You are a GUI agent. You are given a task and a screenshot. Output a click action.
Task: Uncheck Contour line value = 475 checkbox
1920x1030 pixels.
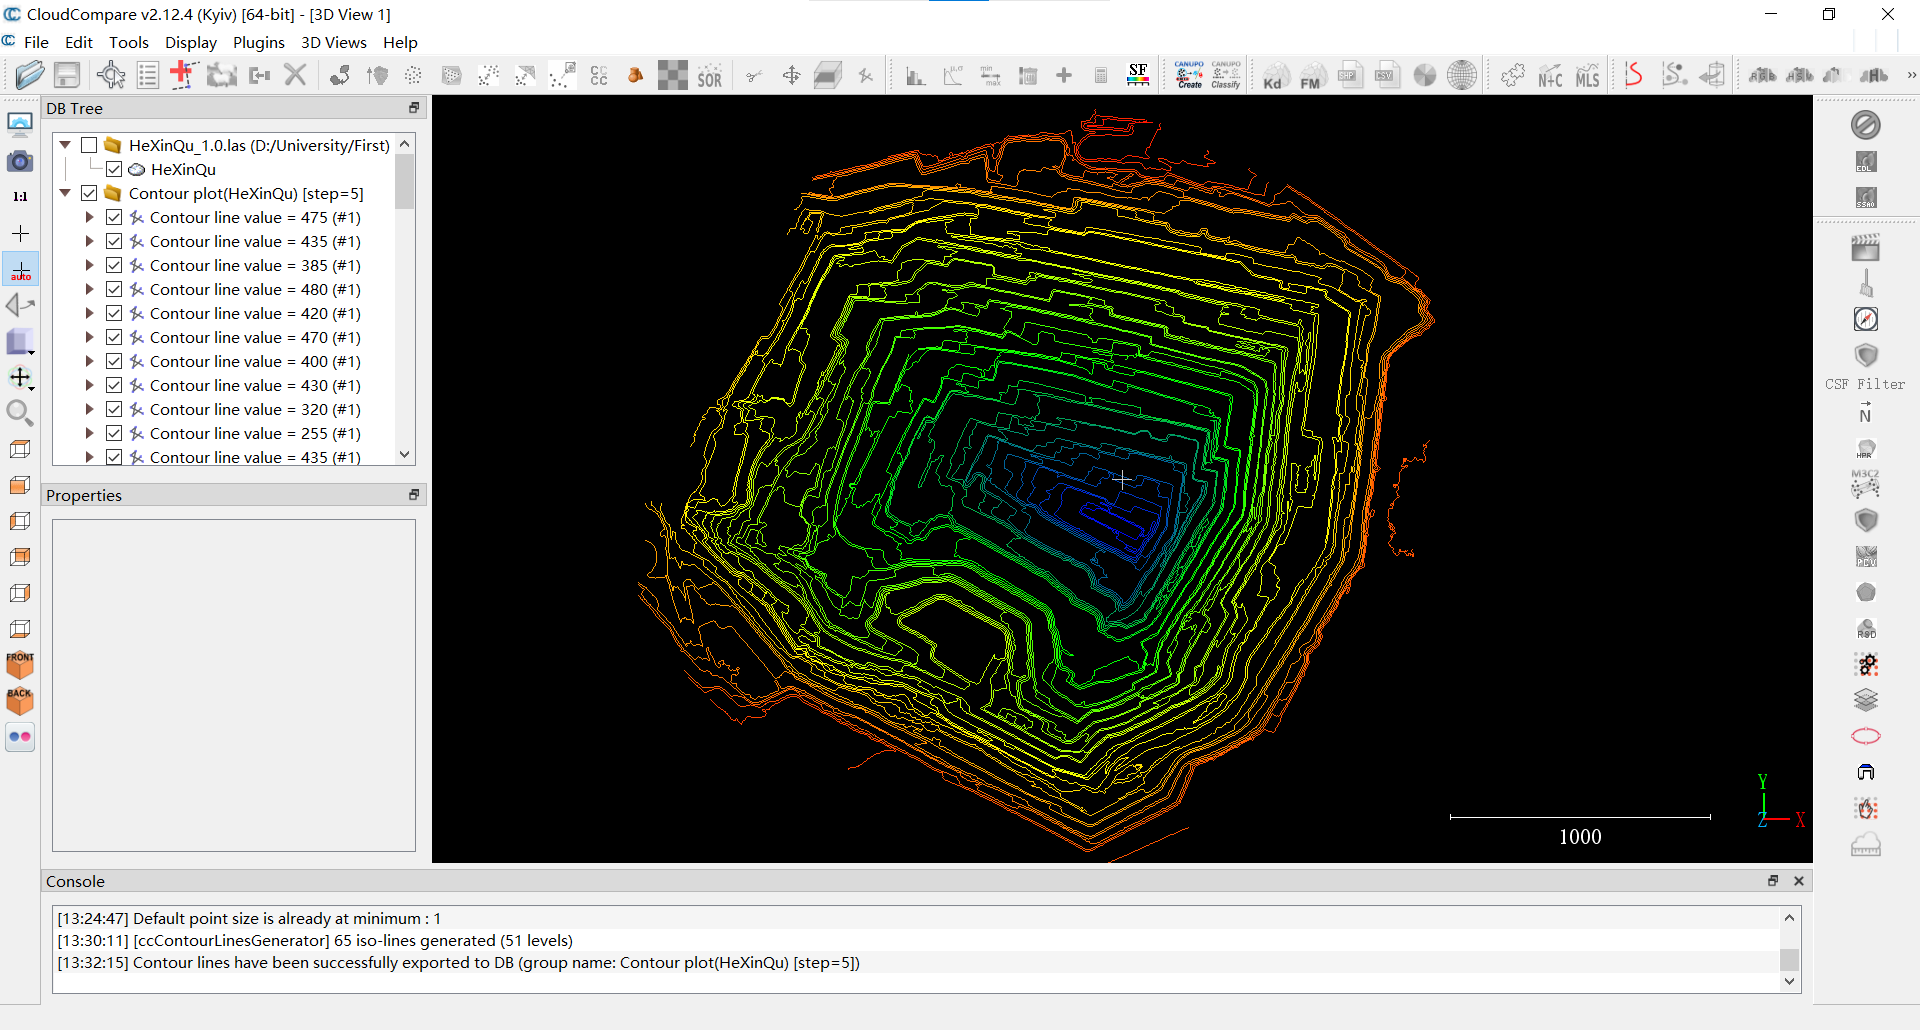tap(114, 217)
